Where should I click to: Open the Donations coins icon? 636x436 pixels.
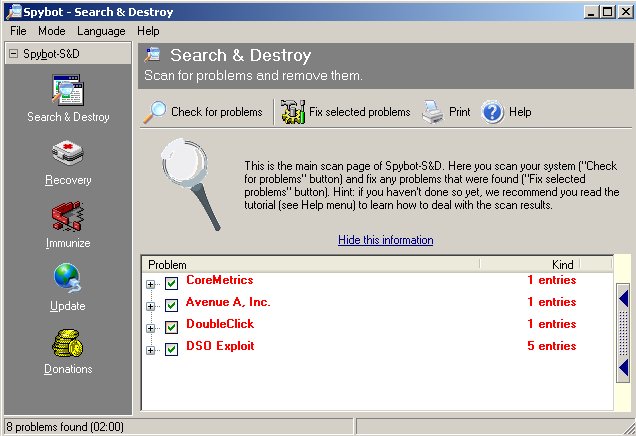pyautogui.click(x=68, y=343)
